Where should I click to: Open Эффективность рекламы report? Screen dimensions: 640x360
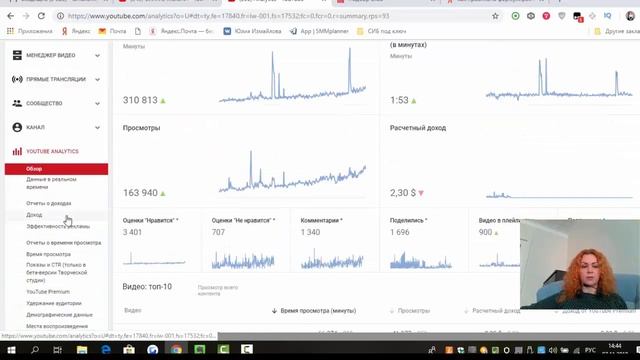coord(58,226)
